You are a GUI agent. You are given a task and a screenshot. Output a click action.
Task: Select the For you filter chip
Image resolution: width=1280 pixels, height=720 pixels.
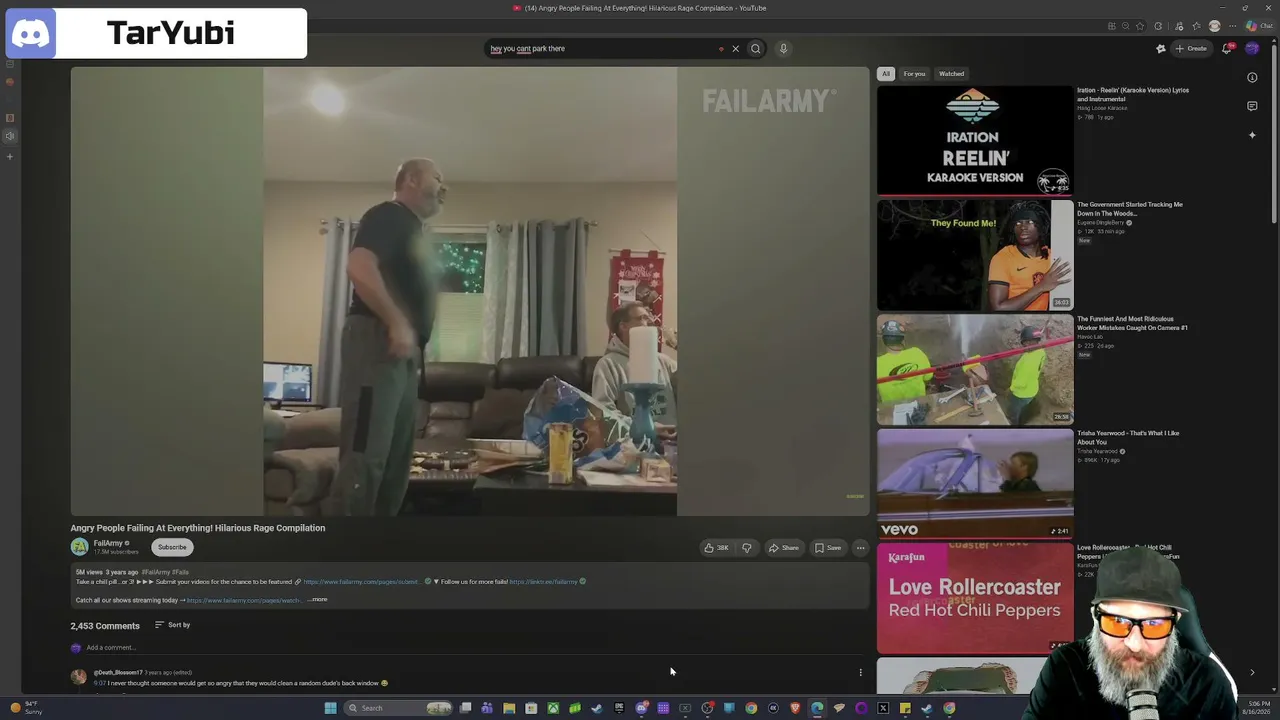click(x=914, y=74)
